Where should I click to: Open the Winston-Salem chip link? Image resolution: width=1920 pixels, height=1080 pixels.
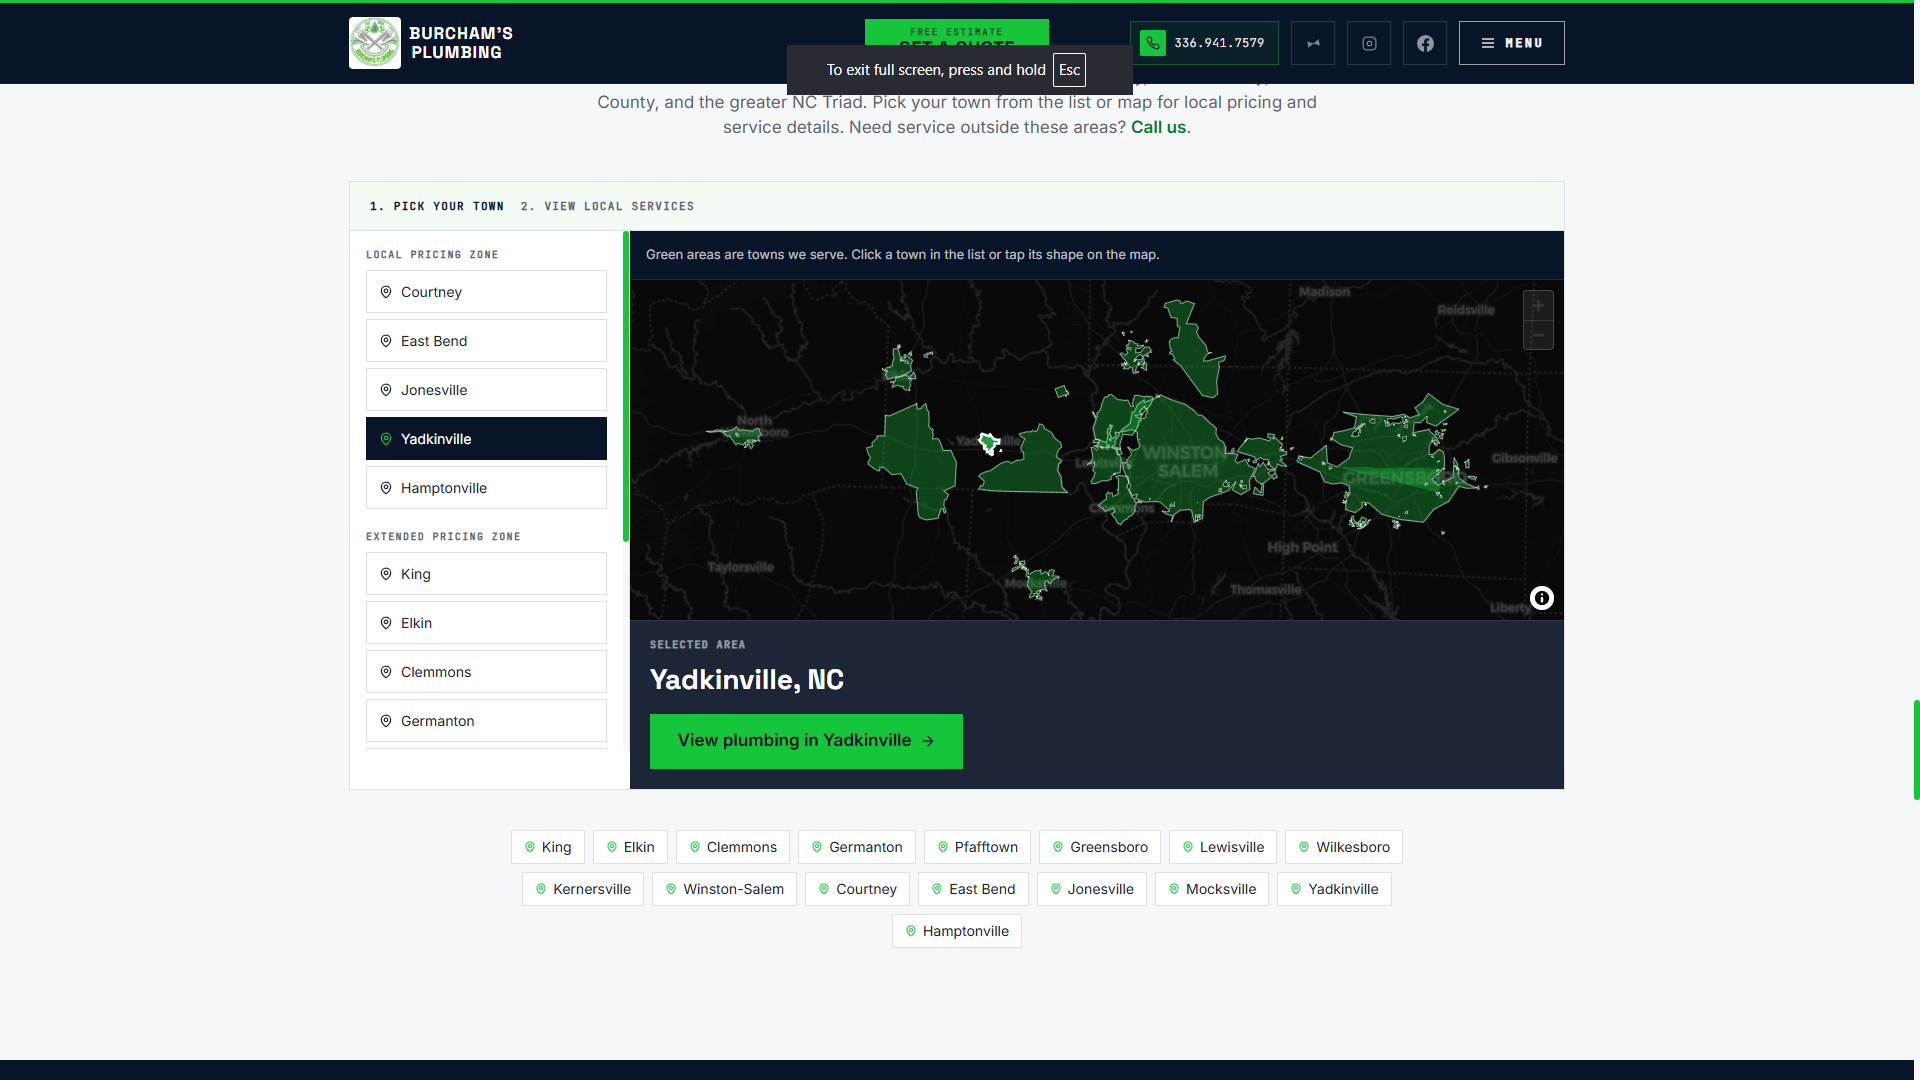724,889
